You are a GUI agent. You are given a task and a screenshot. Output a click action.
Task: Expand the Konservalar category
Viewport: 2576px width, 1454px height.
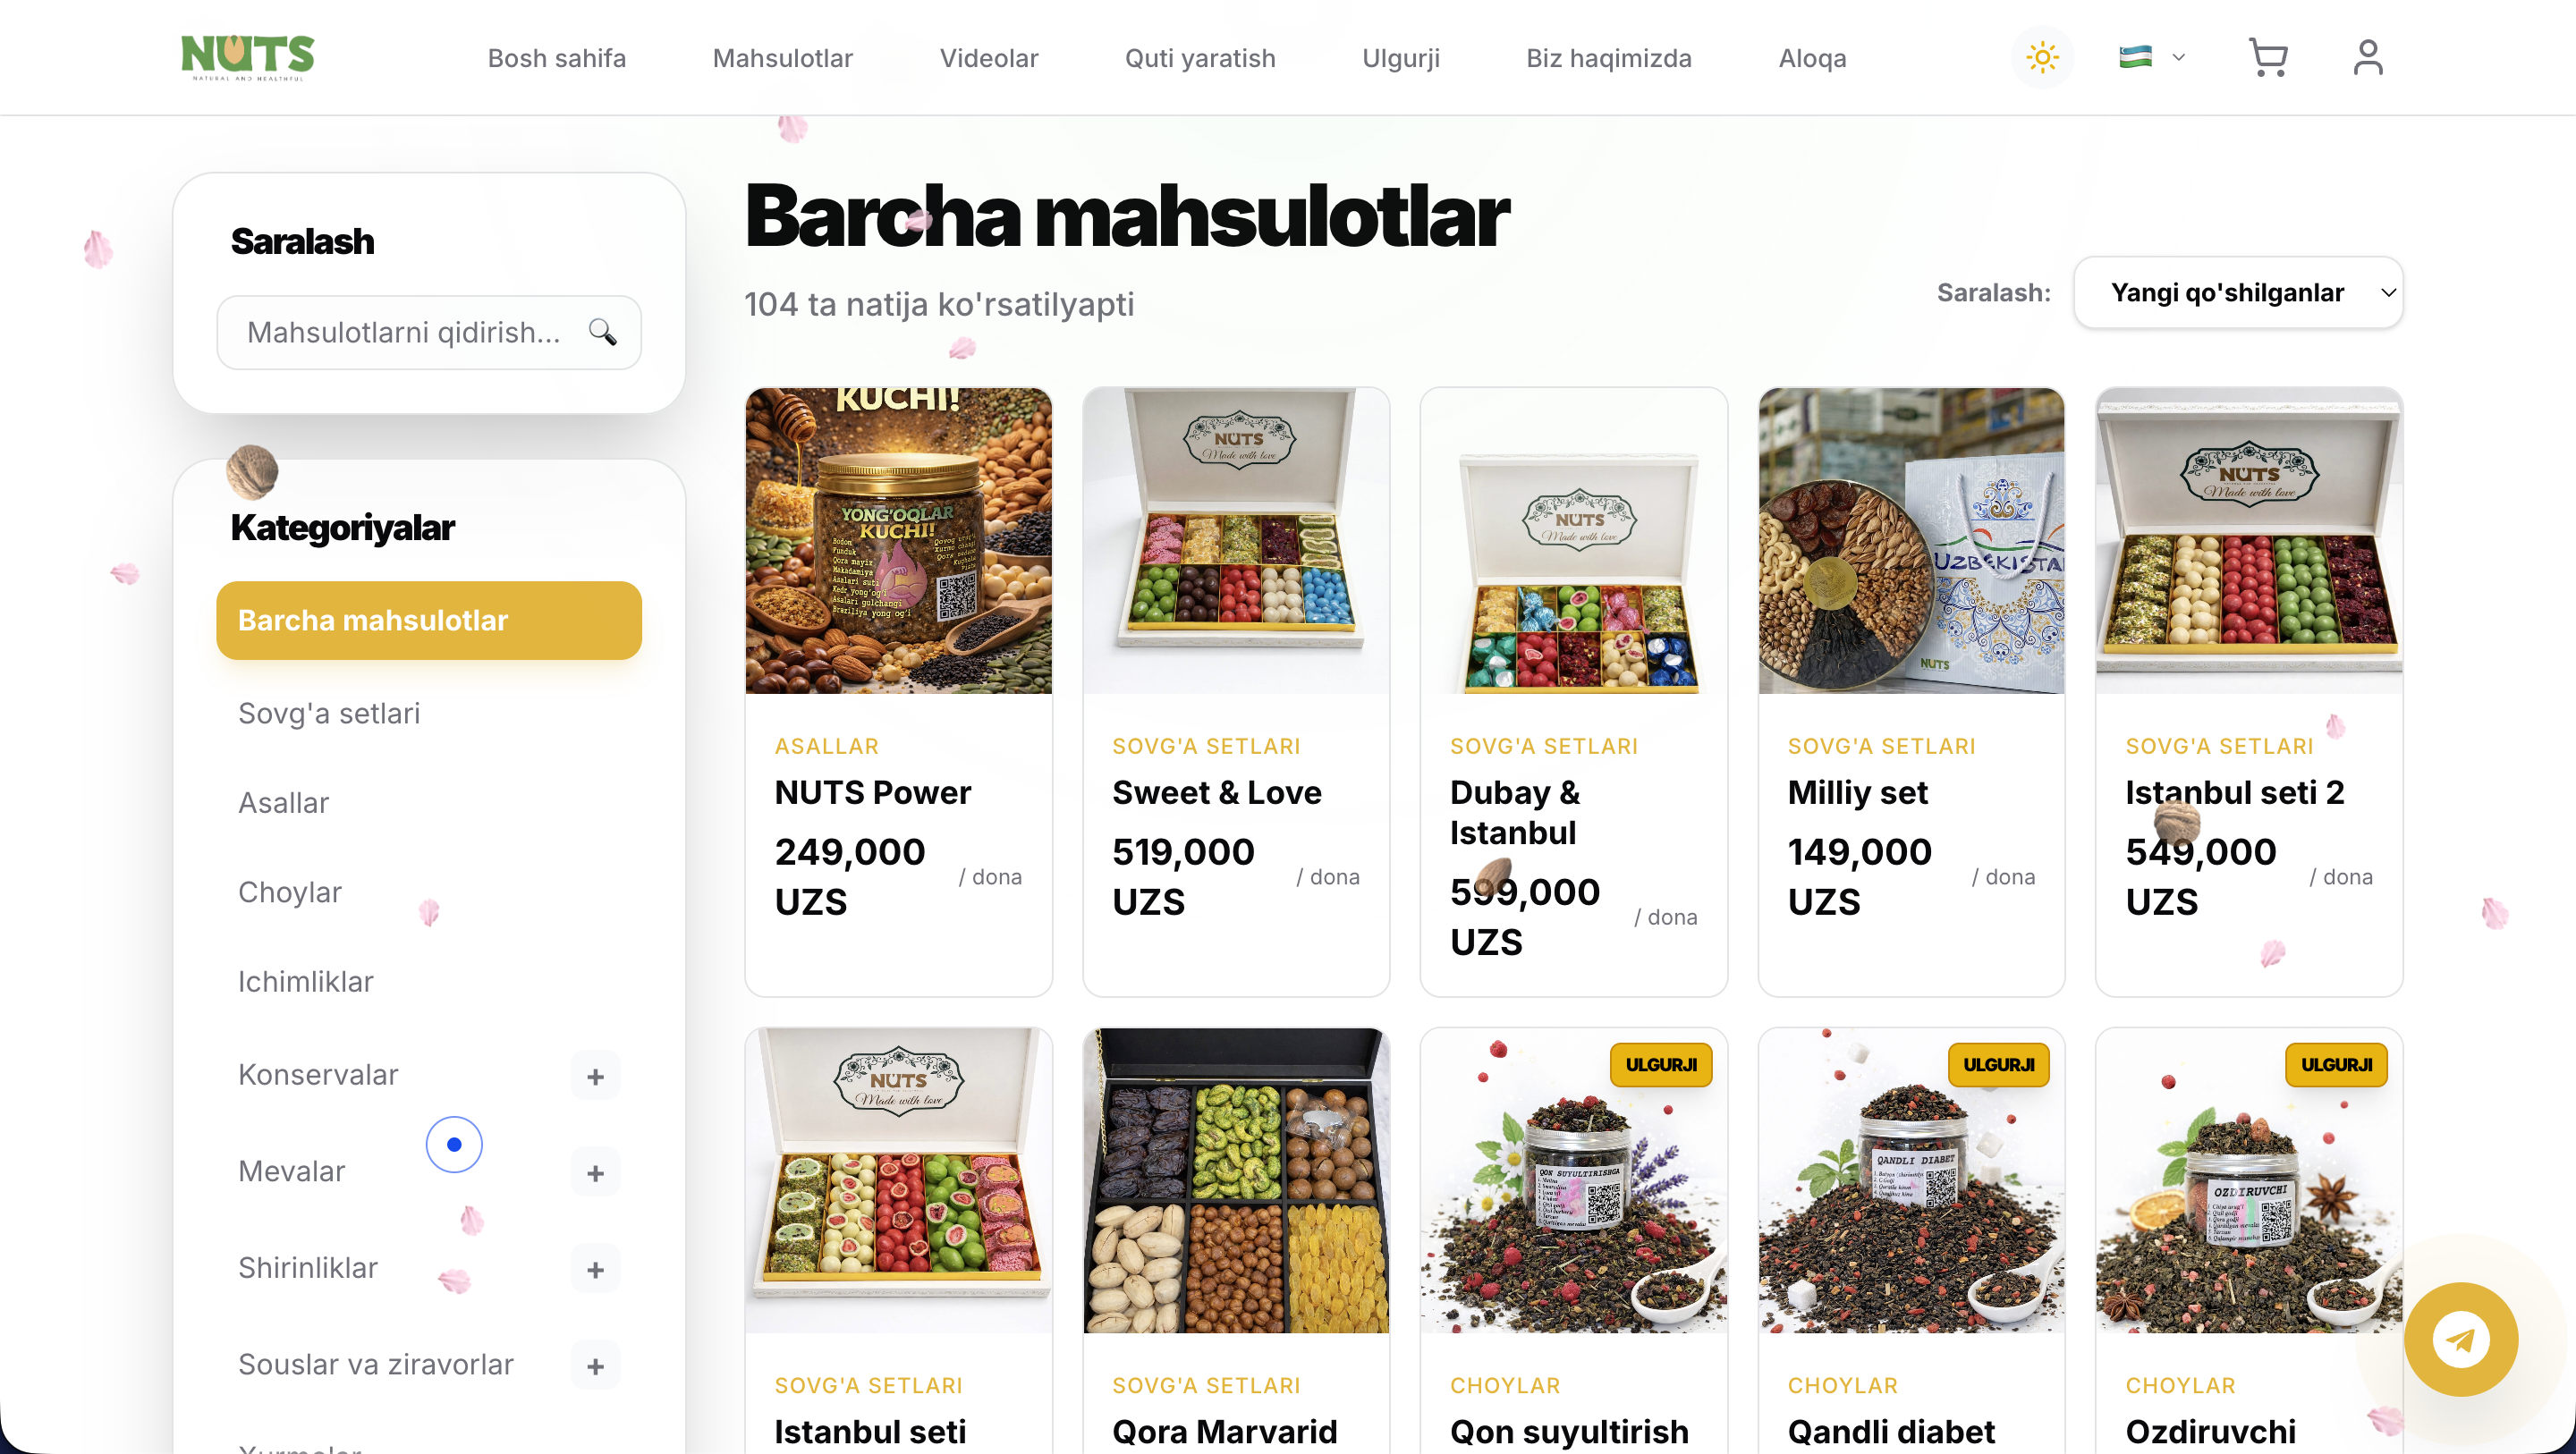[595, 1076]
